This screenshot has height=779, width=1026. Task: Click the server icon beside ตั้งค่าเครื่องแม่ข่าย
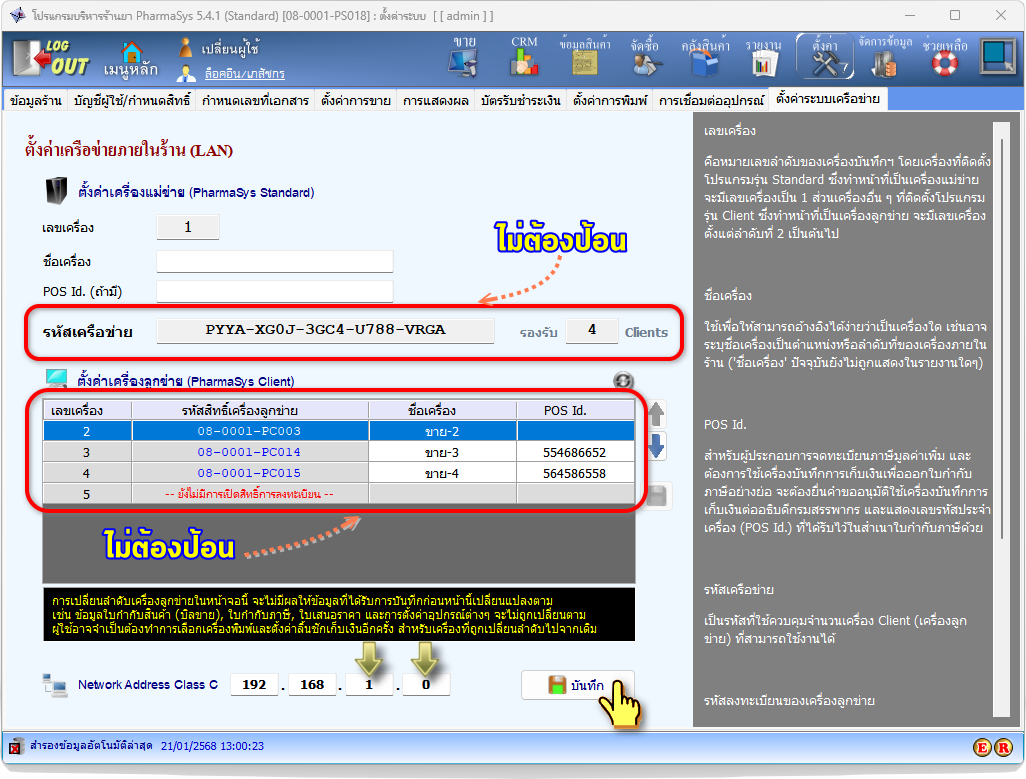click(x=56, y=190)
